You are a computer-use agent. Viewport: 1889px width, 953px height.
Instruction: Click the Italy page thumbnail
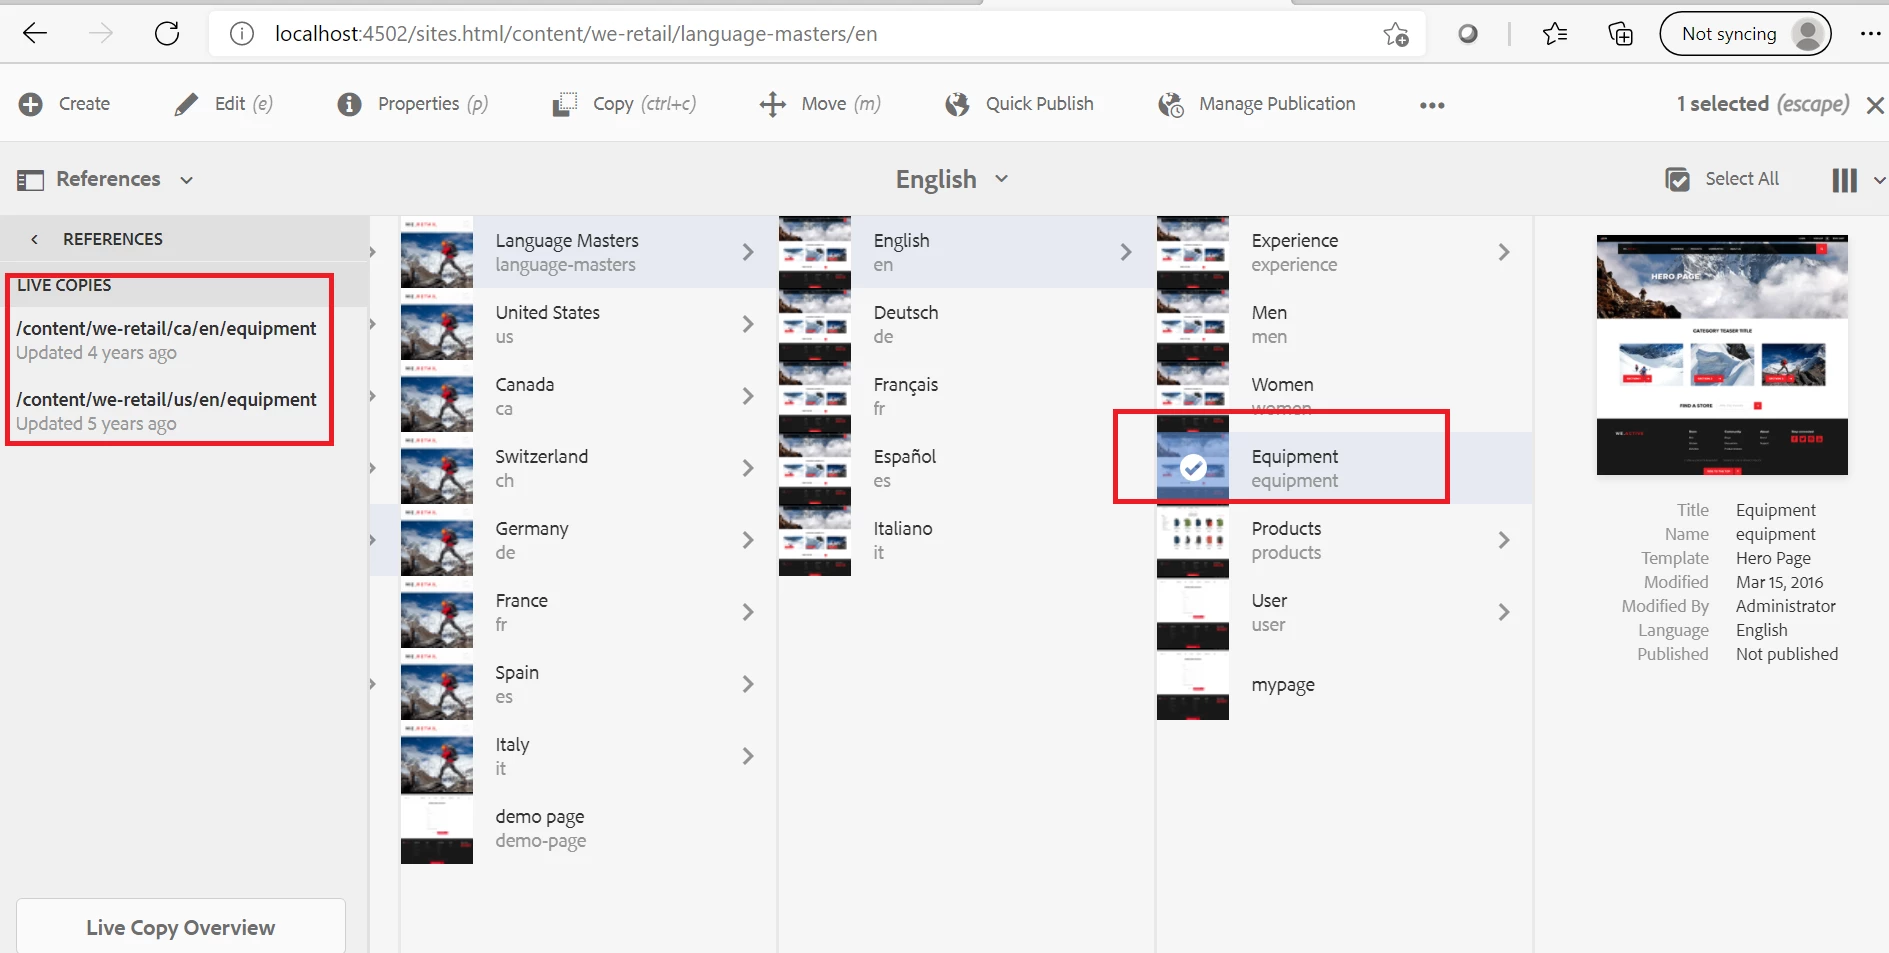(x=437, y=756)
